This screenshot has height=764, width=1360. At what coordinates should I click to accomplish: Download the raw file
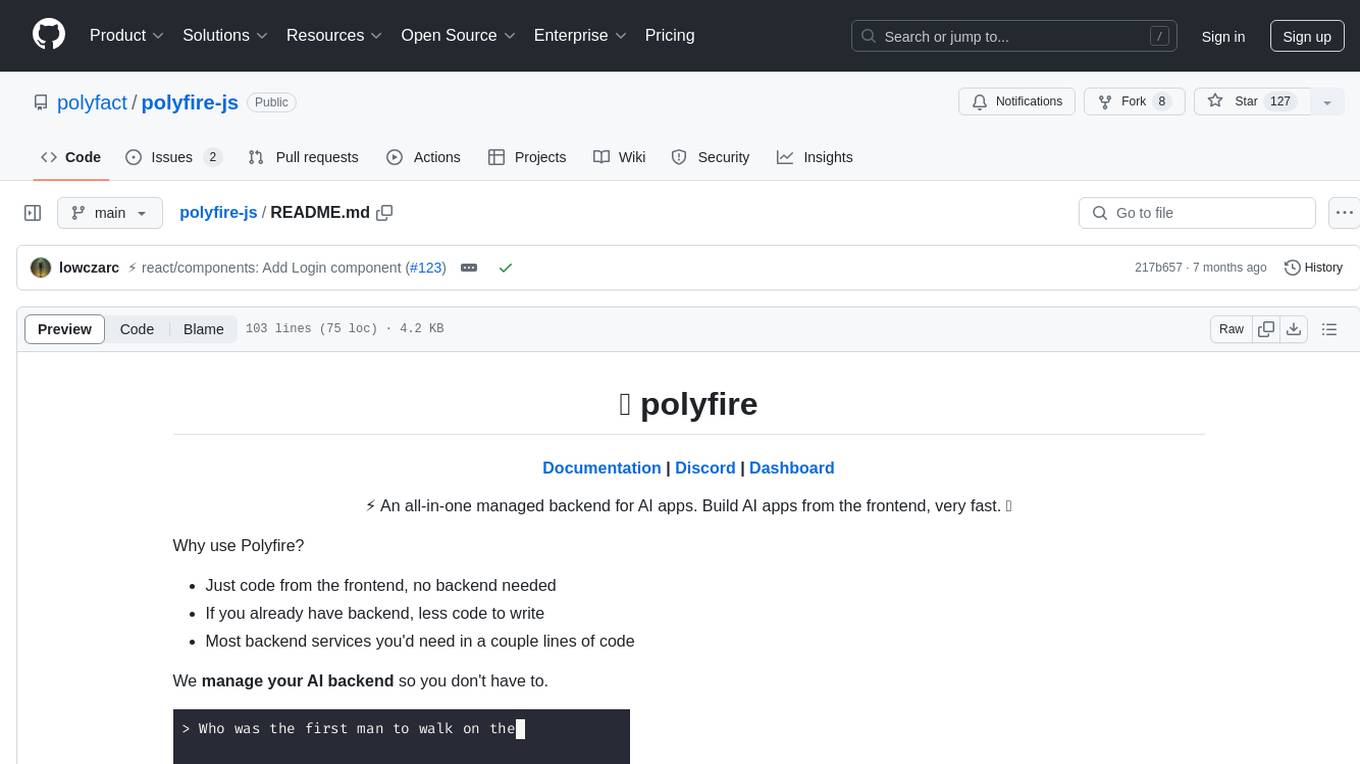coord(1293,329)
